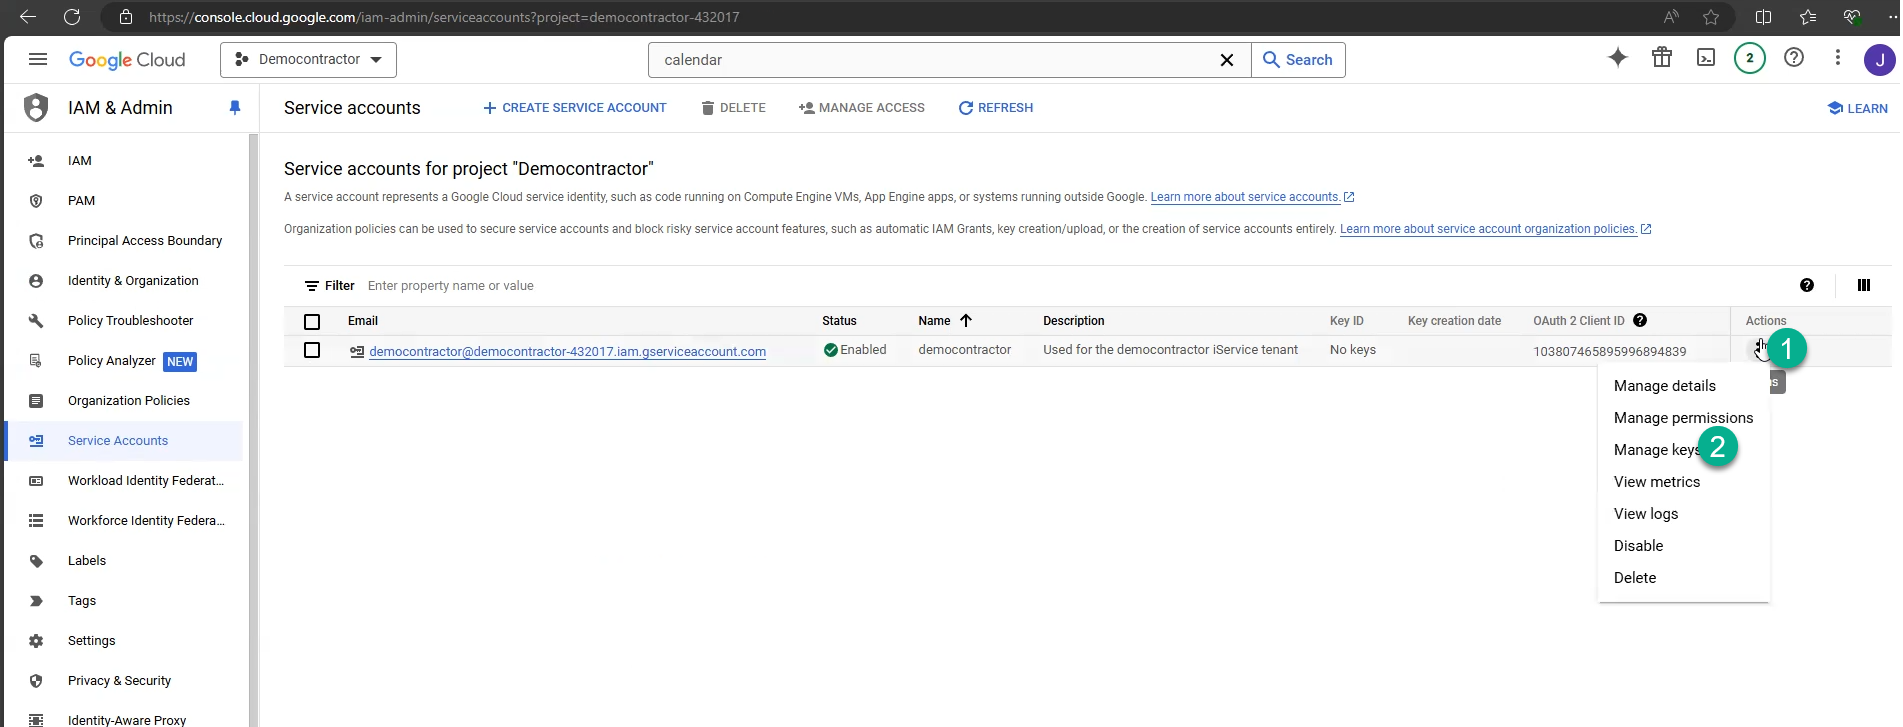This screenshot has width=1903, height=727.
Task: Open Learn more about service accounts link
Action: coord(1252,197)
